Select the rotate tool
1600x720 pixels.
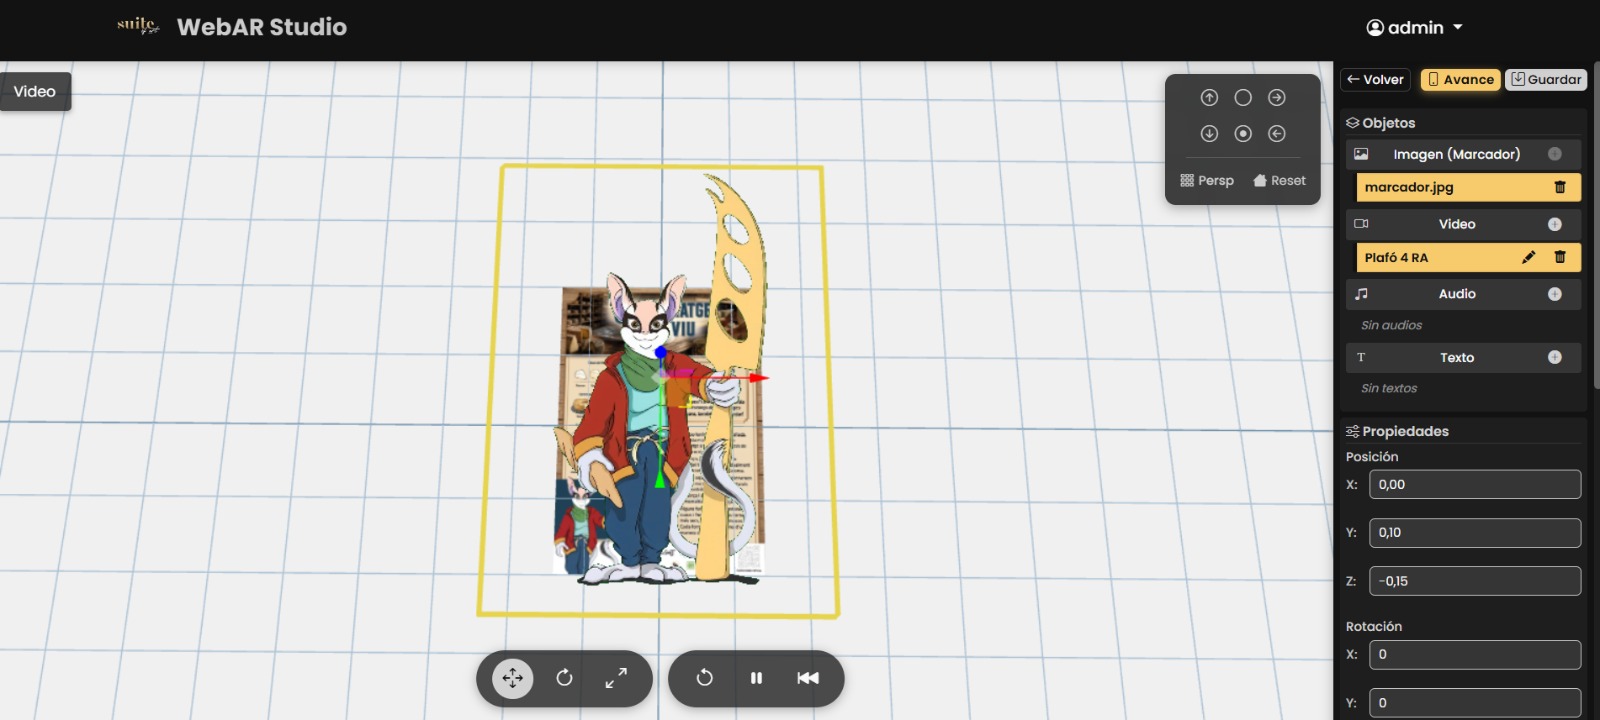click(x=564, y=678)
